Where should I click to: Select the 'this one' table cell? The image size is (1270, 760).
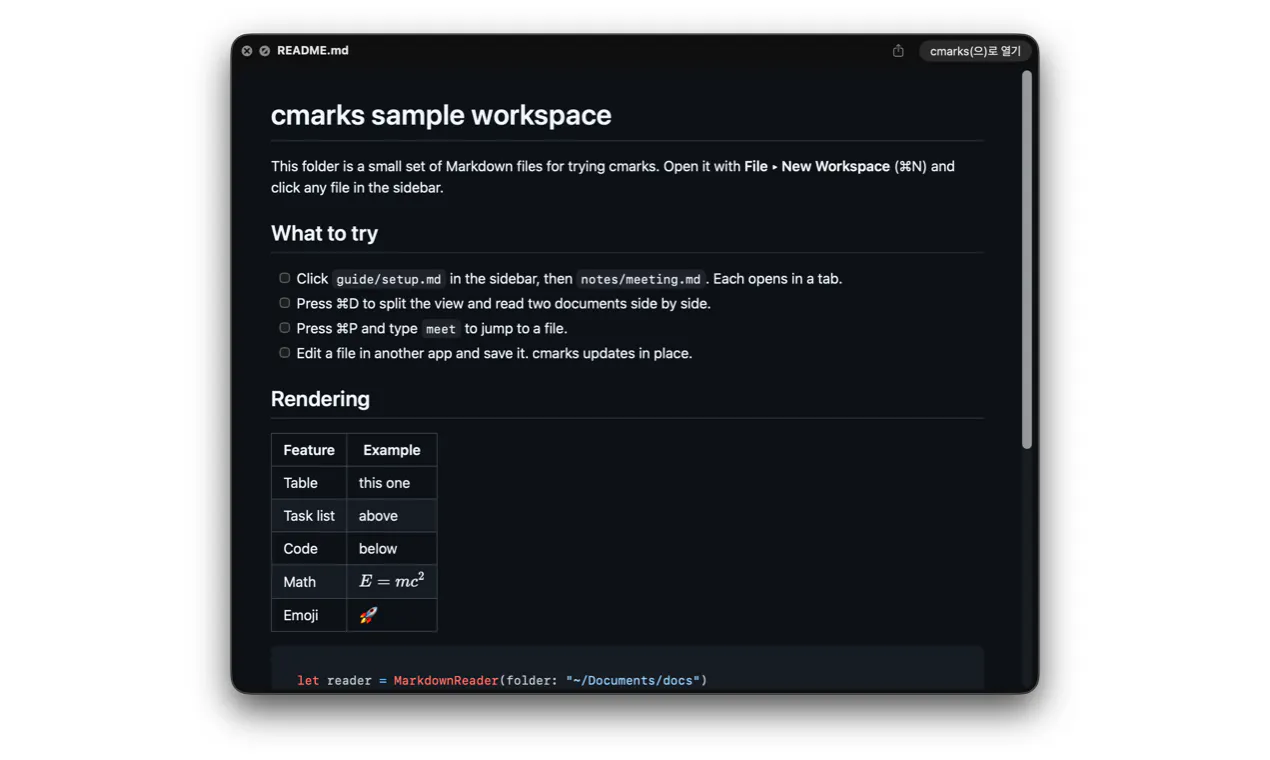click(x=392, y=483)
